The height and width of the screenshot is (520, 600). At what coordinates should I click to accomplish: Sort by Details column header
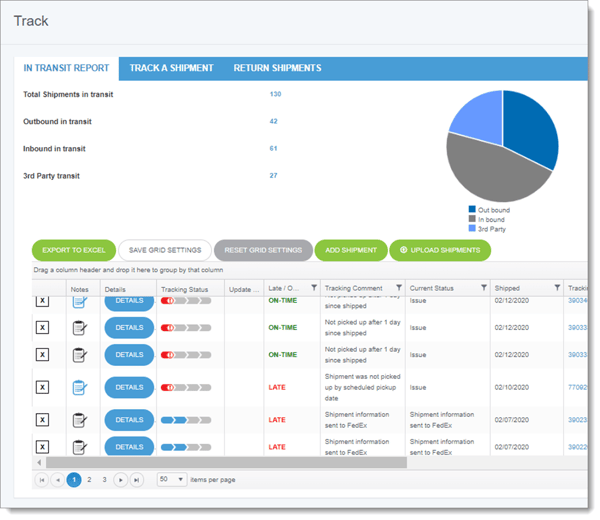tap(115, 290)
